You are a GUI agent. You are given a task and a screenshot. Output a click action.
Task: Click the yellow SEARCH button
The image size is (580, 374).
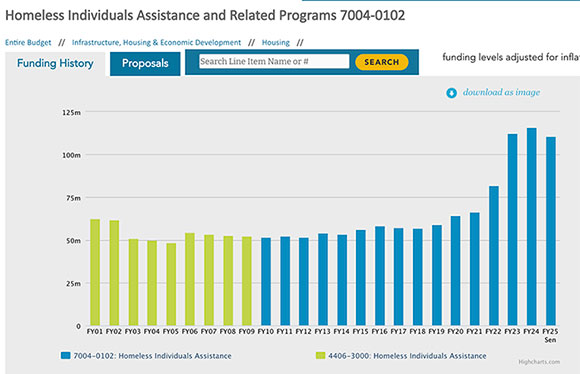381,62
